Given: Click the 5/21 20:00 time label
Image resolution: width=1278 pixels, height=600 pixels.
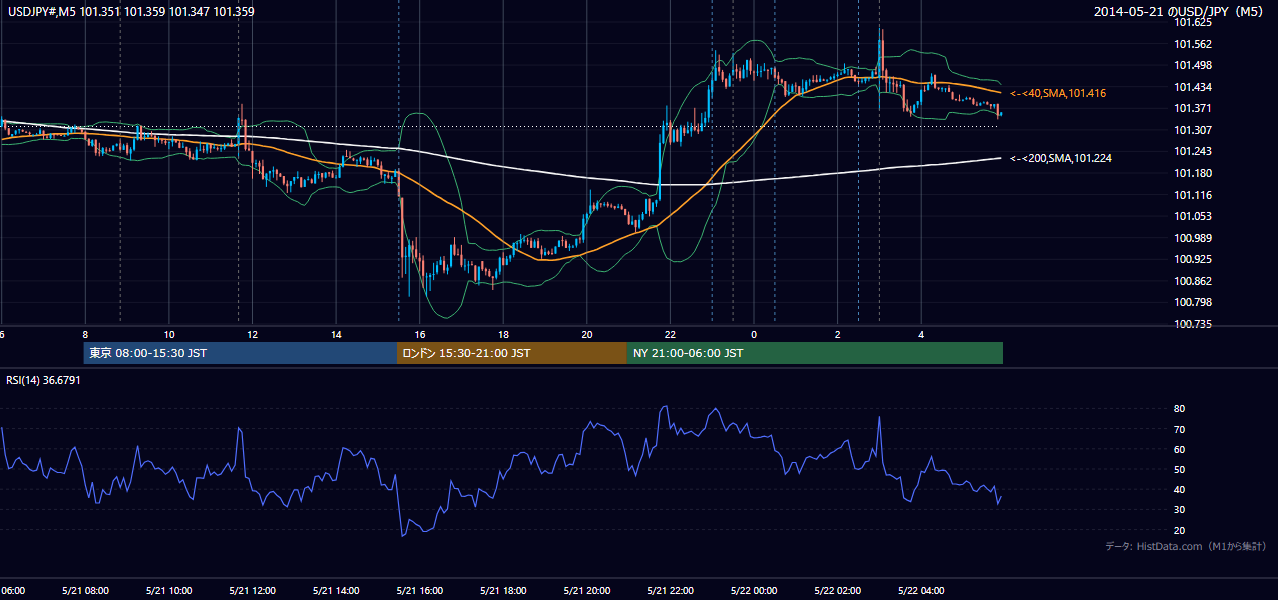Looking at the screenshot, I should coord(587,591).
